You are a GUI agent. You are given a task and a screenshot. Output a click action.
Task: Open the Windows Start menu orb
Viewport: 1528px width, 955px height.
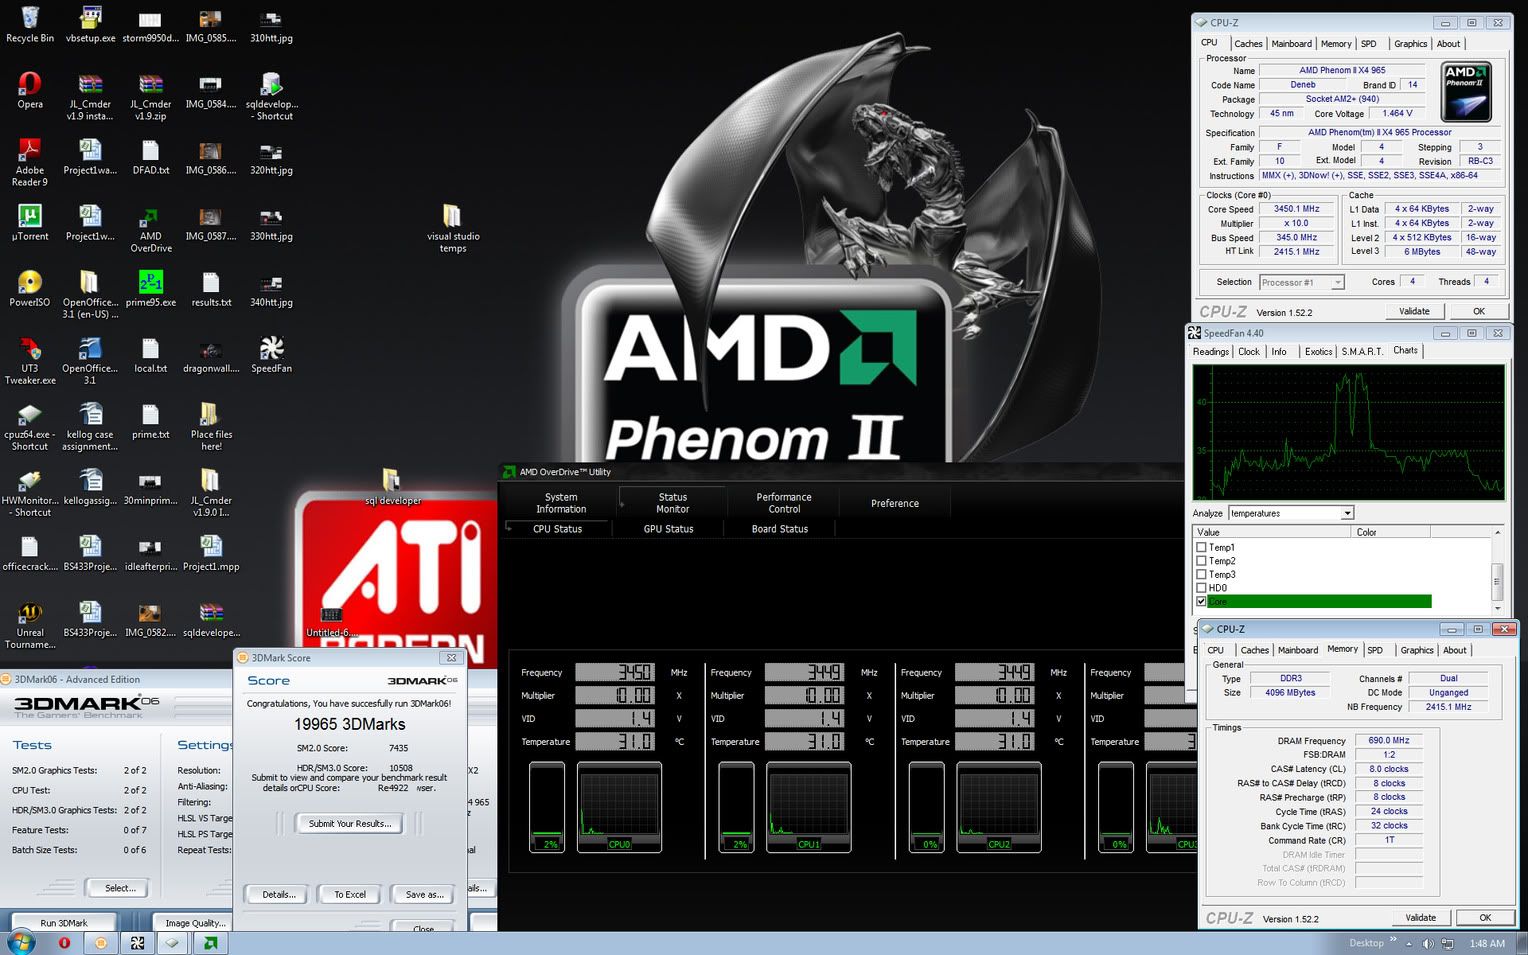coord(20,942)
